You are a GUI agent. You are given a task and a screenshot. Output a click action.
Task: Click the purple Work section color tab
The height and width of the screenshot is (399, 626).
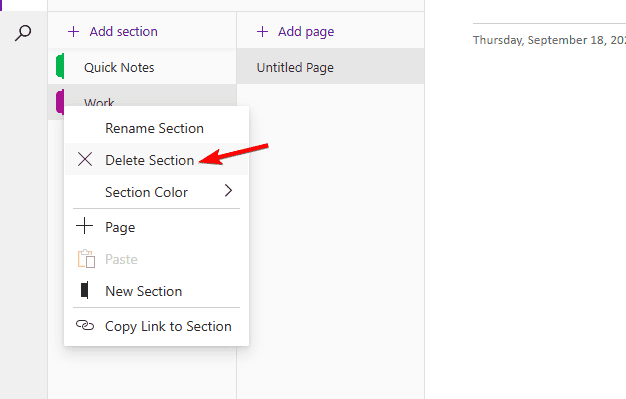click(x=60, y=102)
